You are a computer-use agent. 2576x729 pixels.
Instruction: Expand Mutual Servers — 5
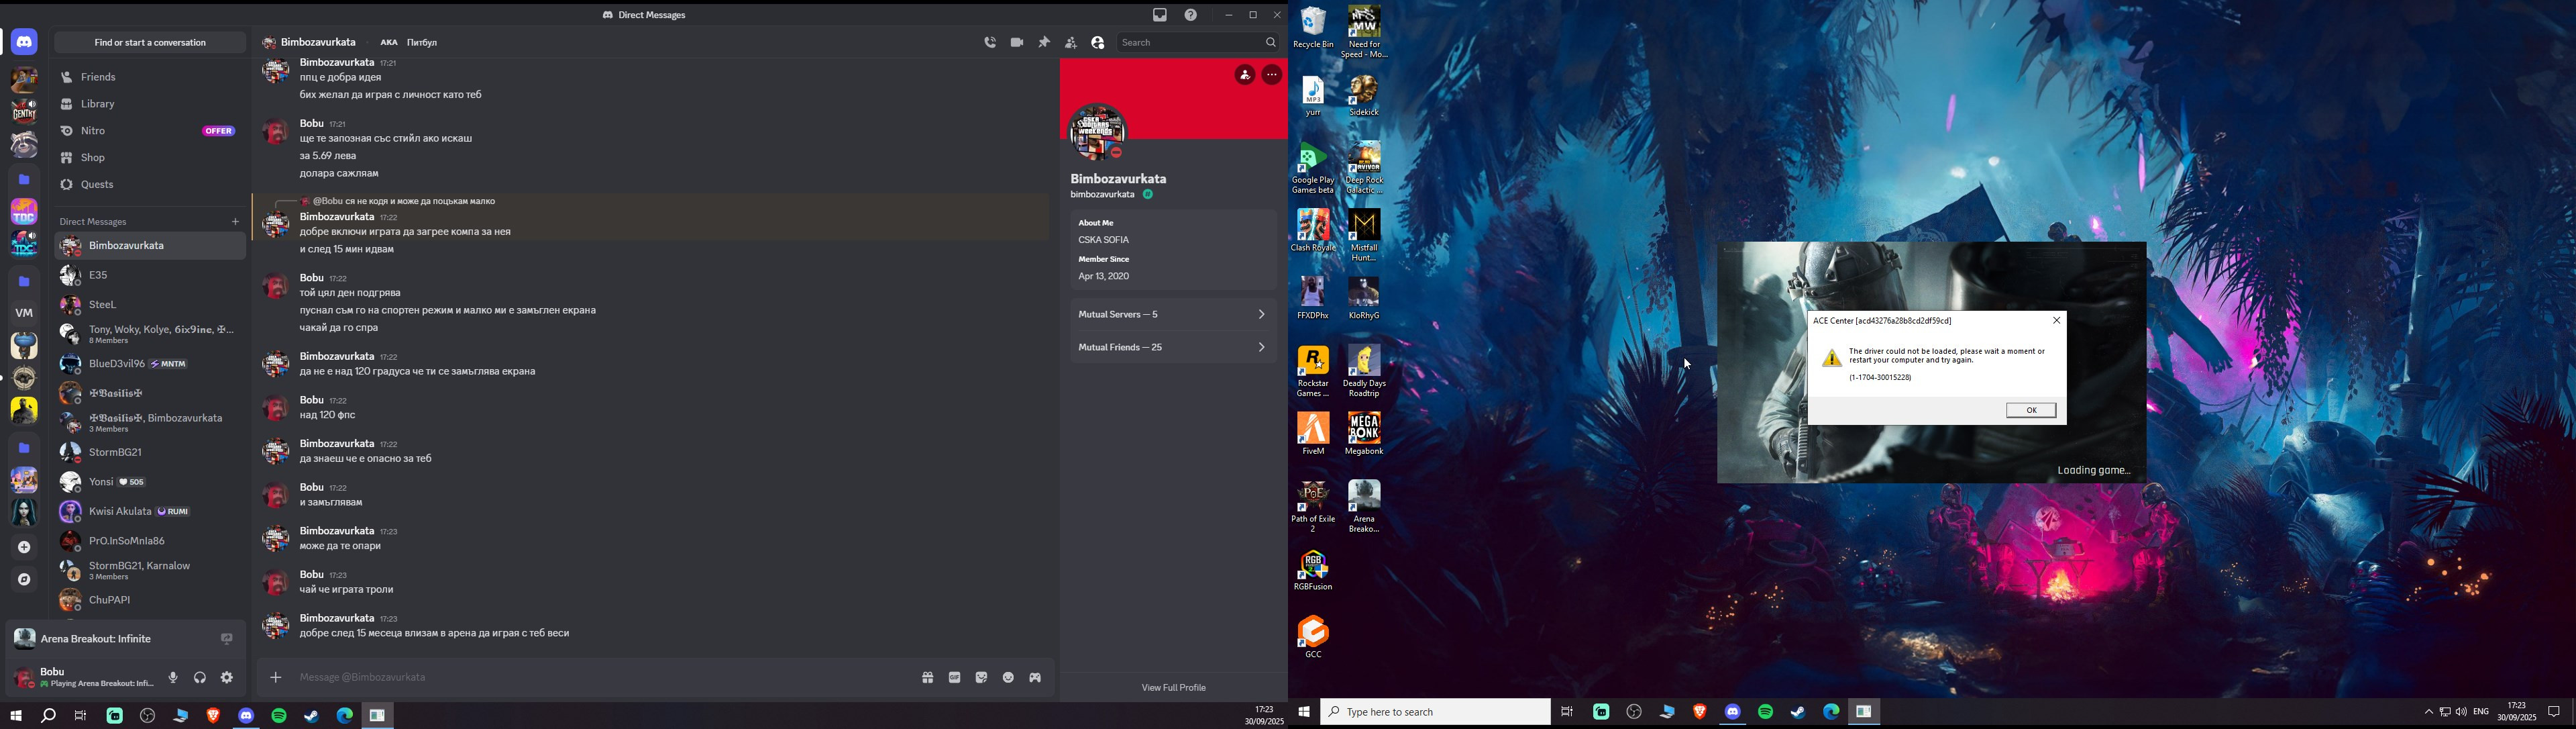click(1173, 315)
